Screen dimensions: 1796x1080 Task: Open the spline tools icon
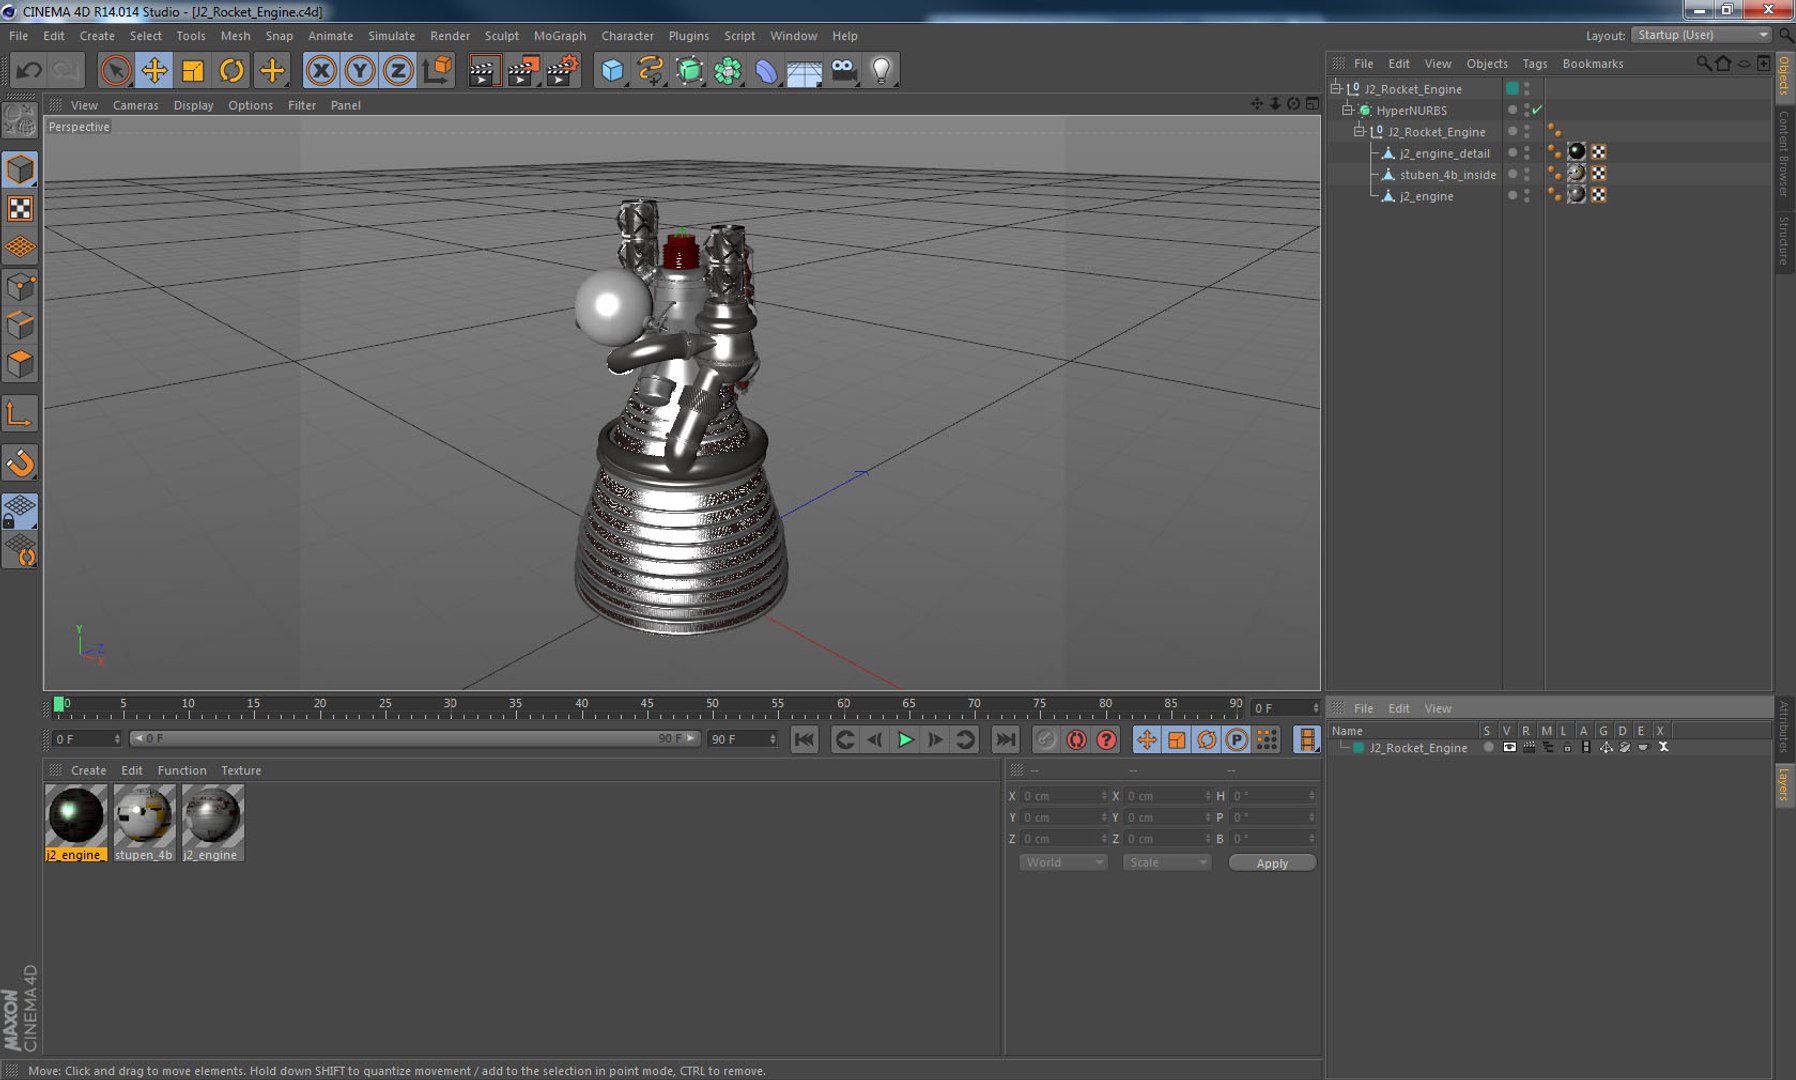[651, 70]
